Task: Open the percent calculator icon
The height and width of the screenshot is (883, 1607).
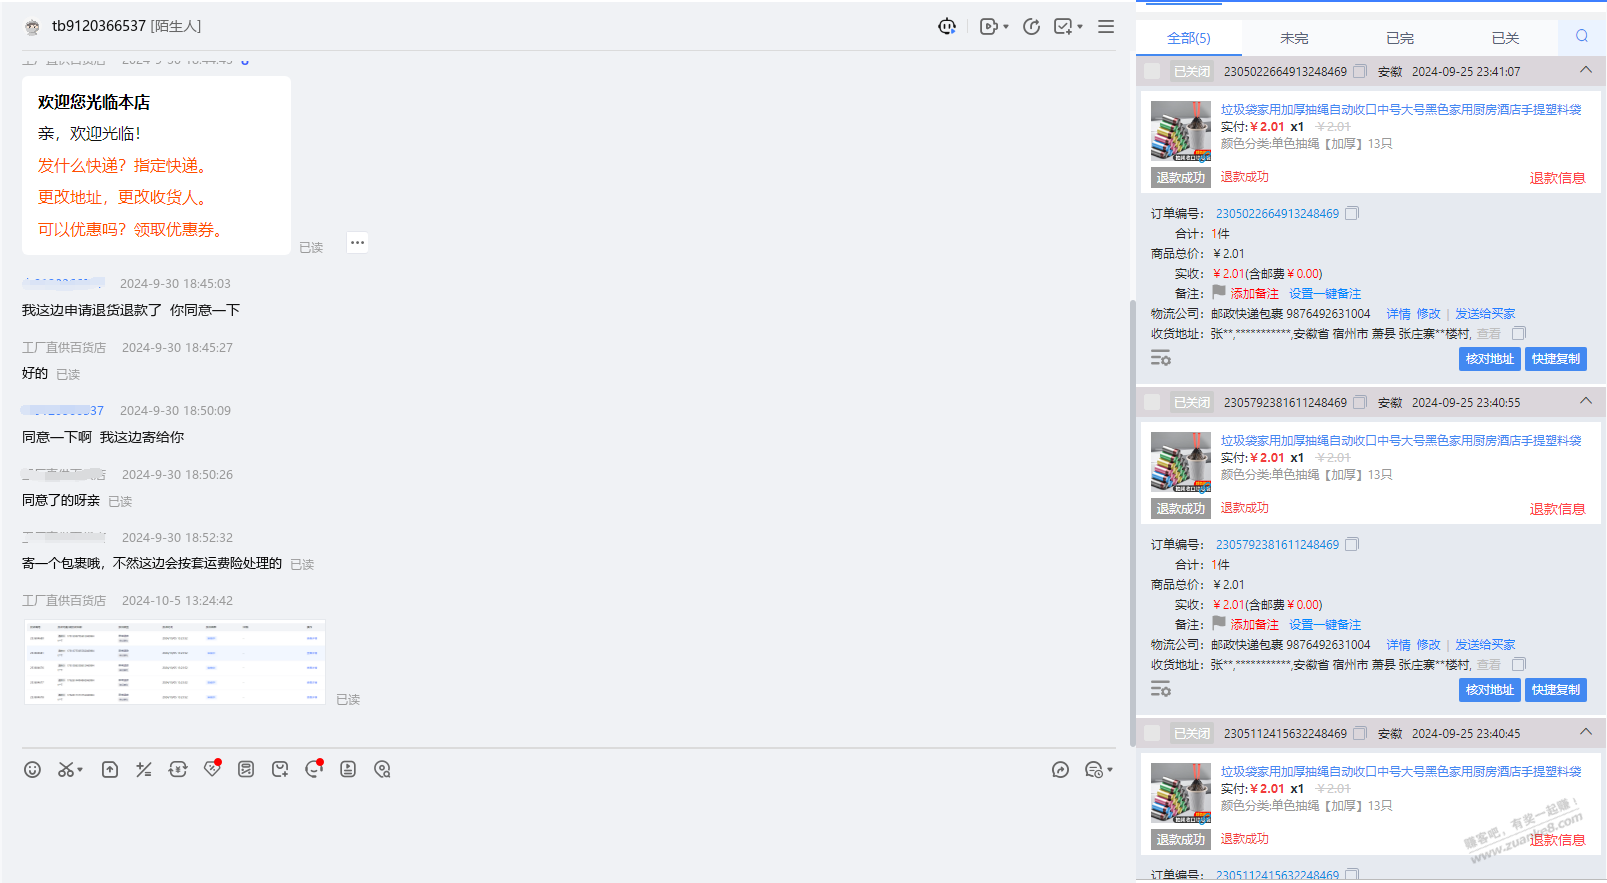Action: click(x=144, y=769)
